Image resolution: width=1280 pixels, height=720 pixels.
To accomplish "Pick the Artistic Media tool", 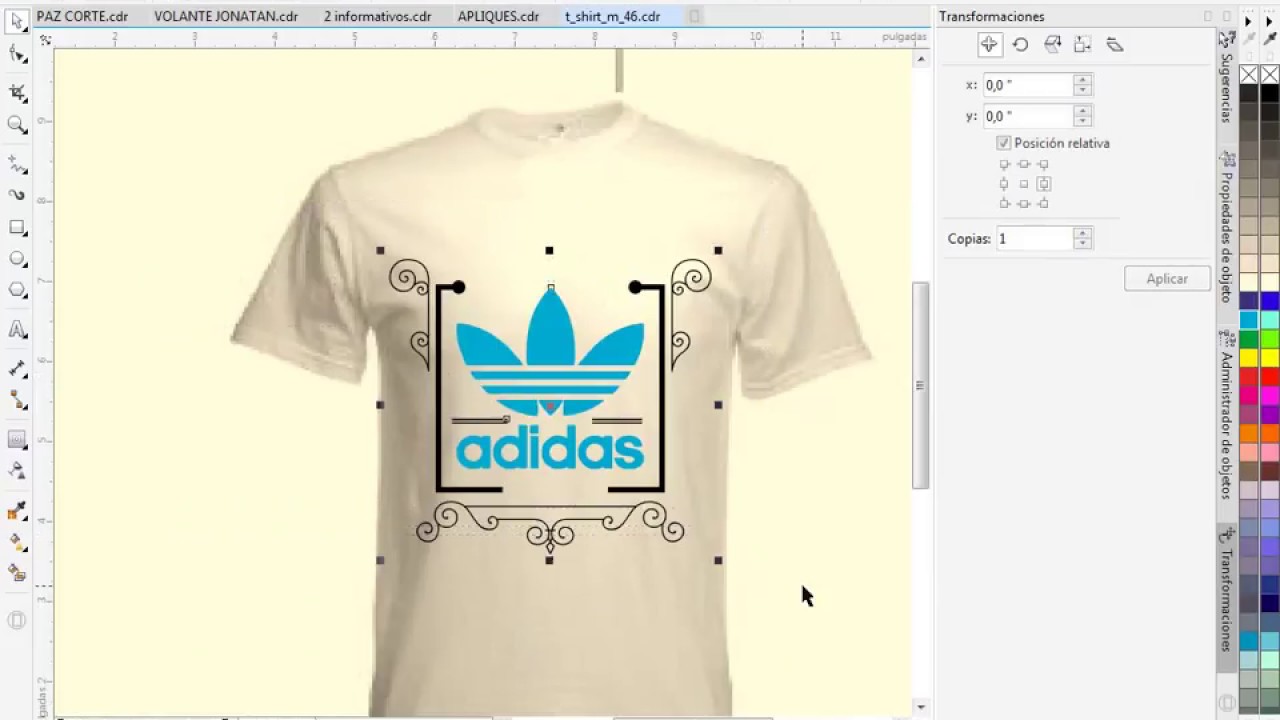I will [17, 195].
